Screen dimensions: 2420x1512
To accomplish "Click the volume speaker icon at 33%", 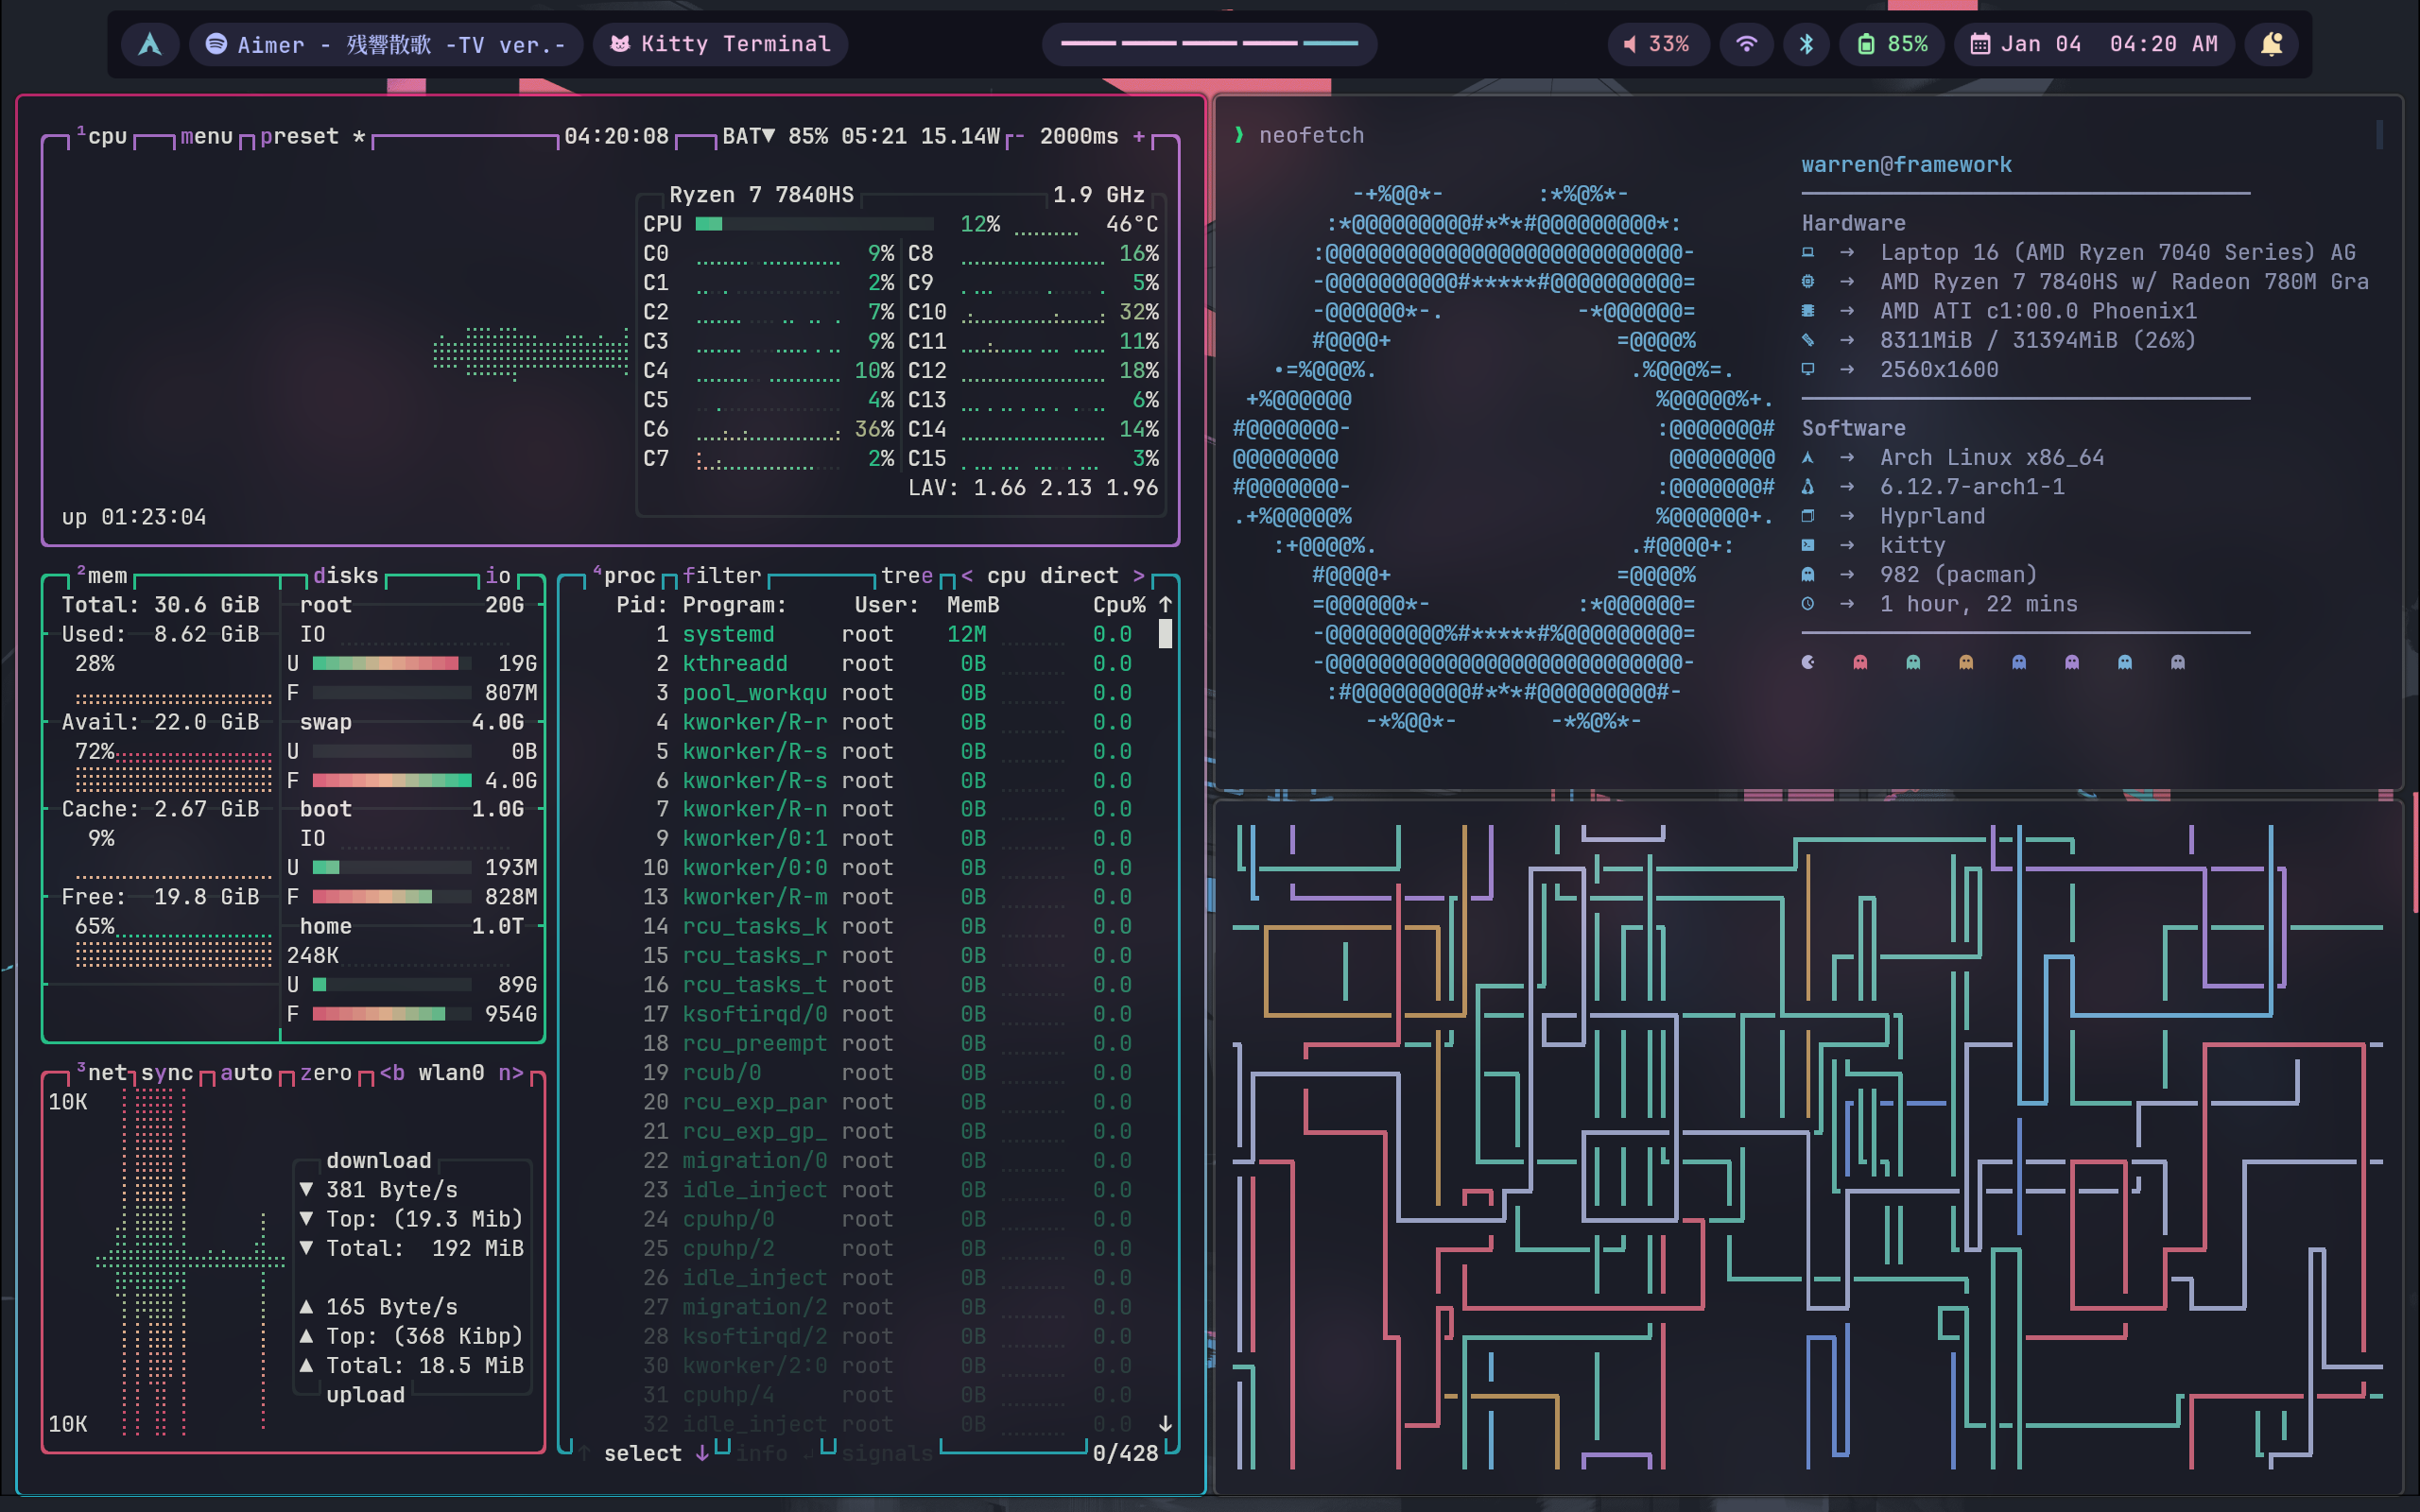I will 1630,44.
